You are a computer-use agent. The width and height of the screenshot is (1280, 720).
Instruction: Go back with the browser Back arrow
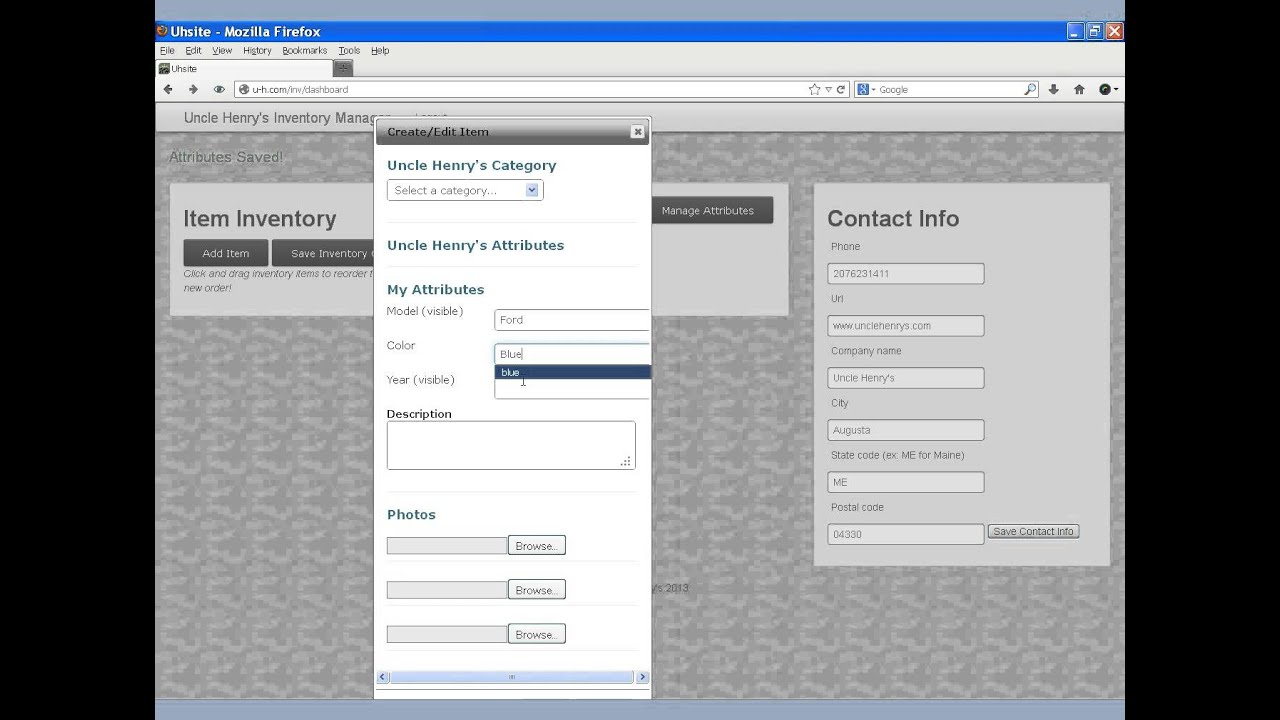point(168,89)
